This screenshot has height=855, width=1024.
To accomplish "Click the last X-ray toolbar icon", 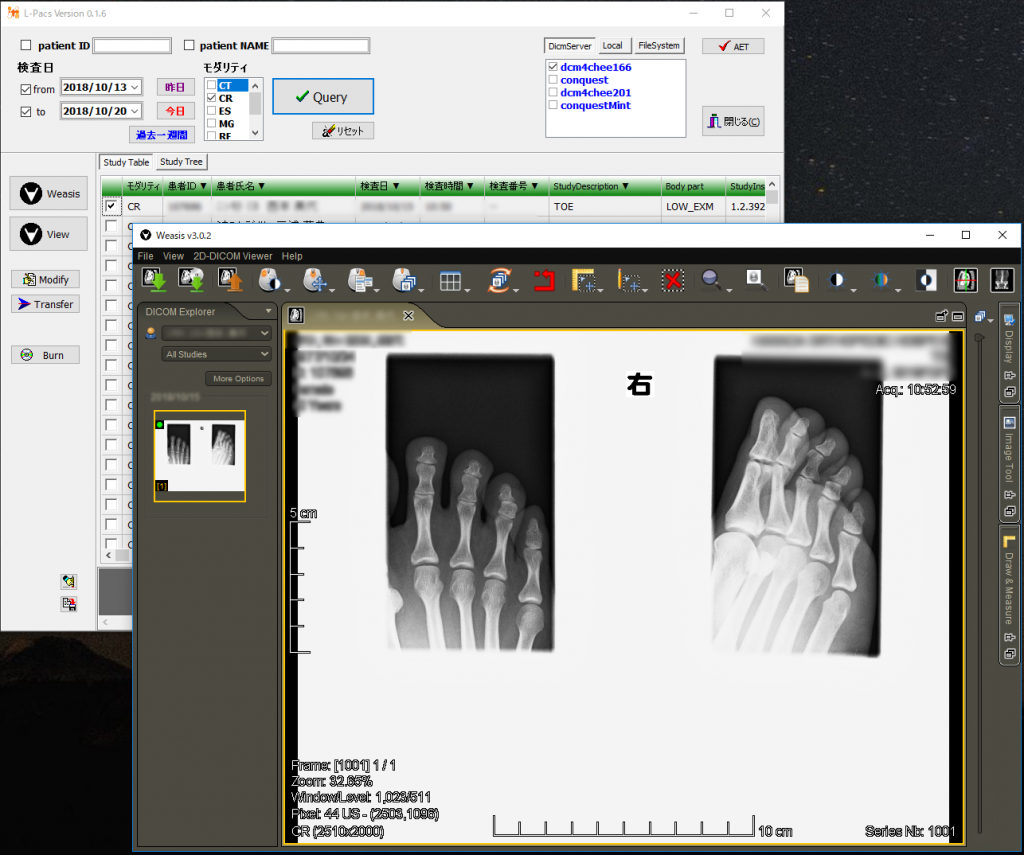I will point(1002,280).
